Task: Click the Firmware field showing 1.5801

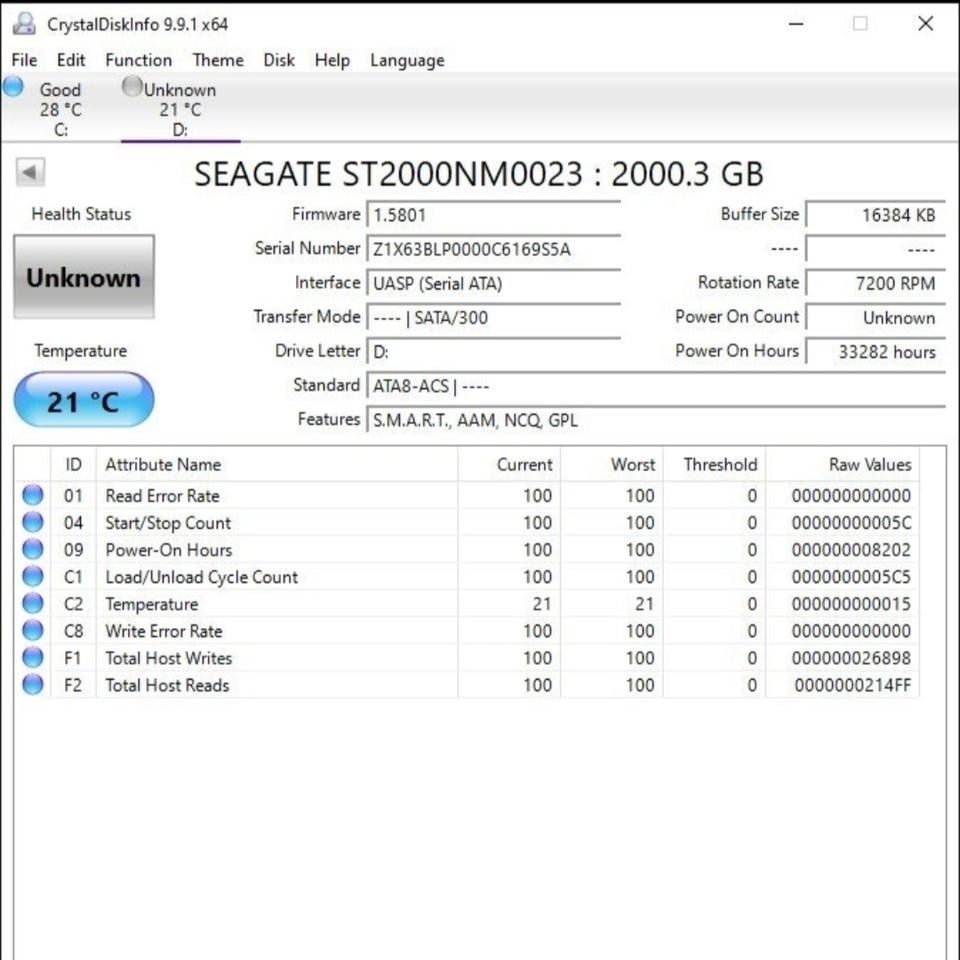Action: coord(493,215)
